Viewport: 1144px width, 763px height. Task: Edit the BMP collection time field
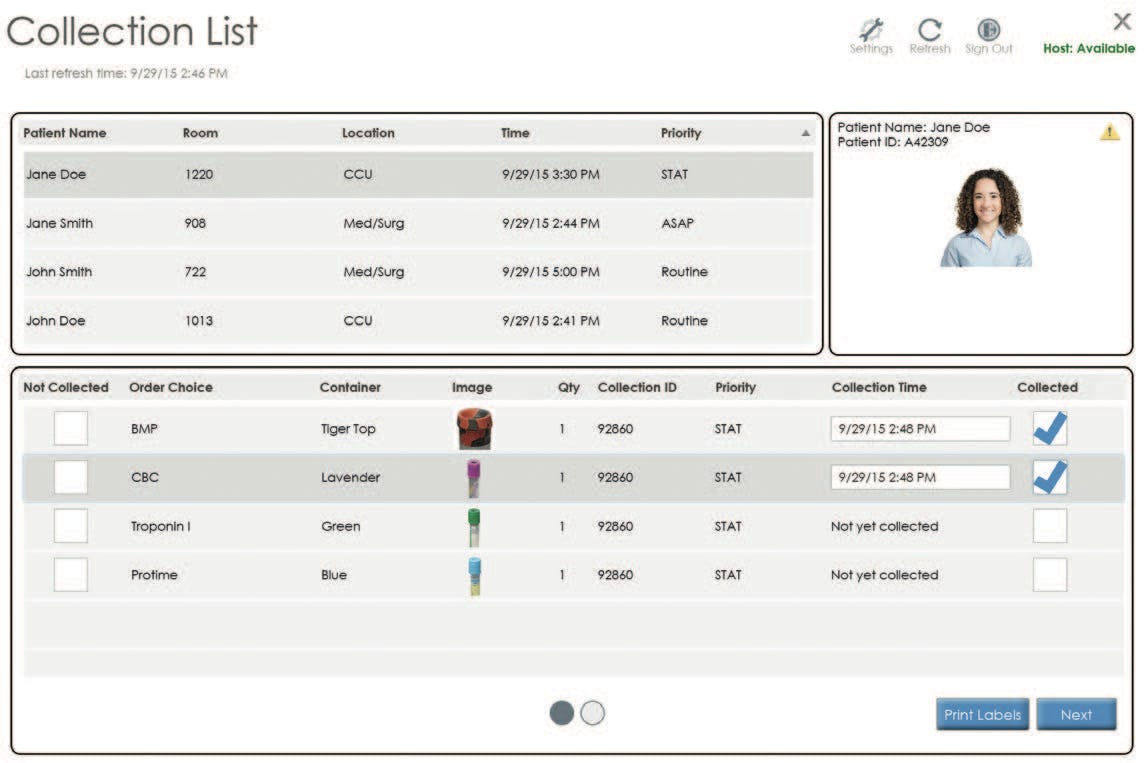[x=920, y=428]
